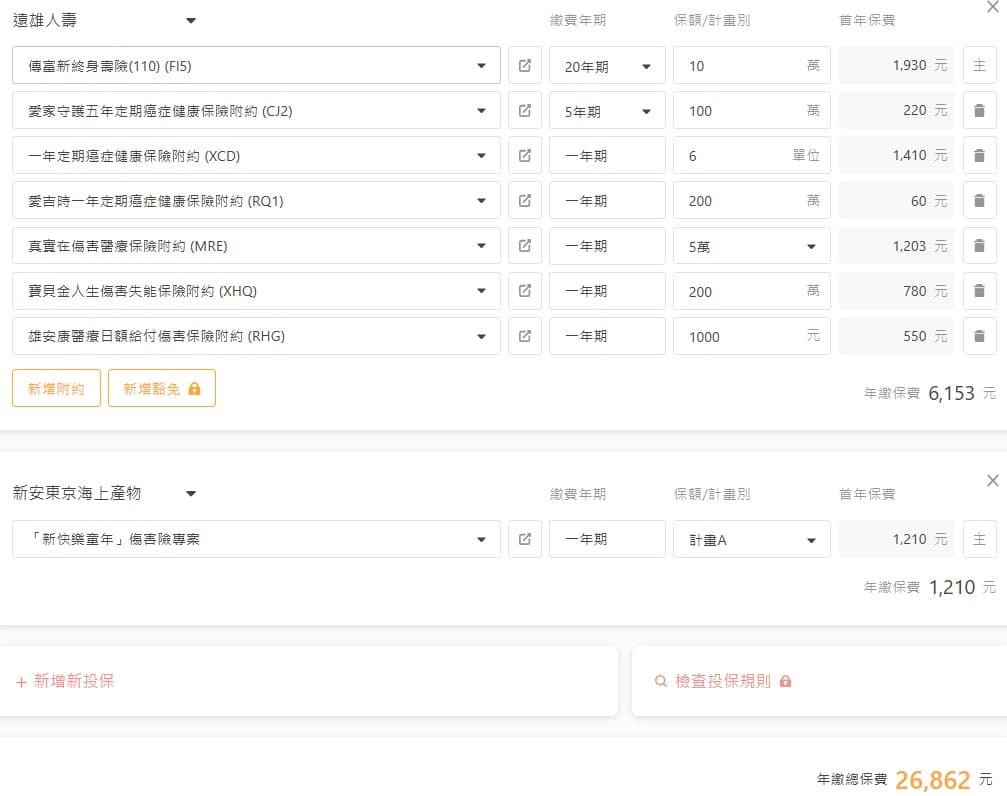Viewport: 1007px width, 796px height.
Task: Click the 新增附約 button
Action: [56, 388]
